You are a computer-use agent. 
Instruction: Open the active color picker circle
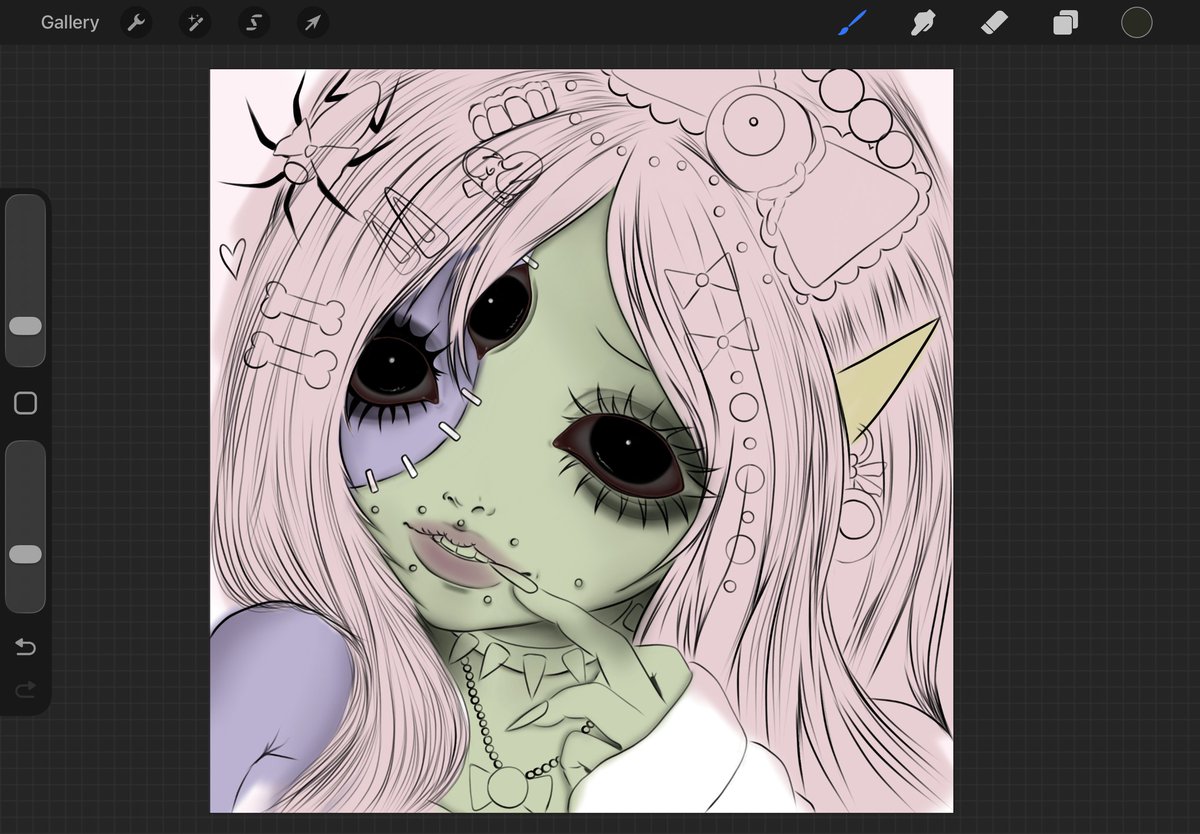[x=1137, y=22]
